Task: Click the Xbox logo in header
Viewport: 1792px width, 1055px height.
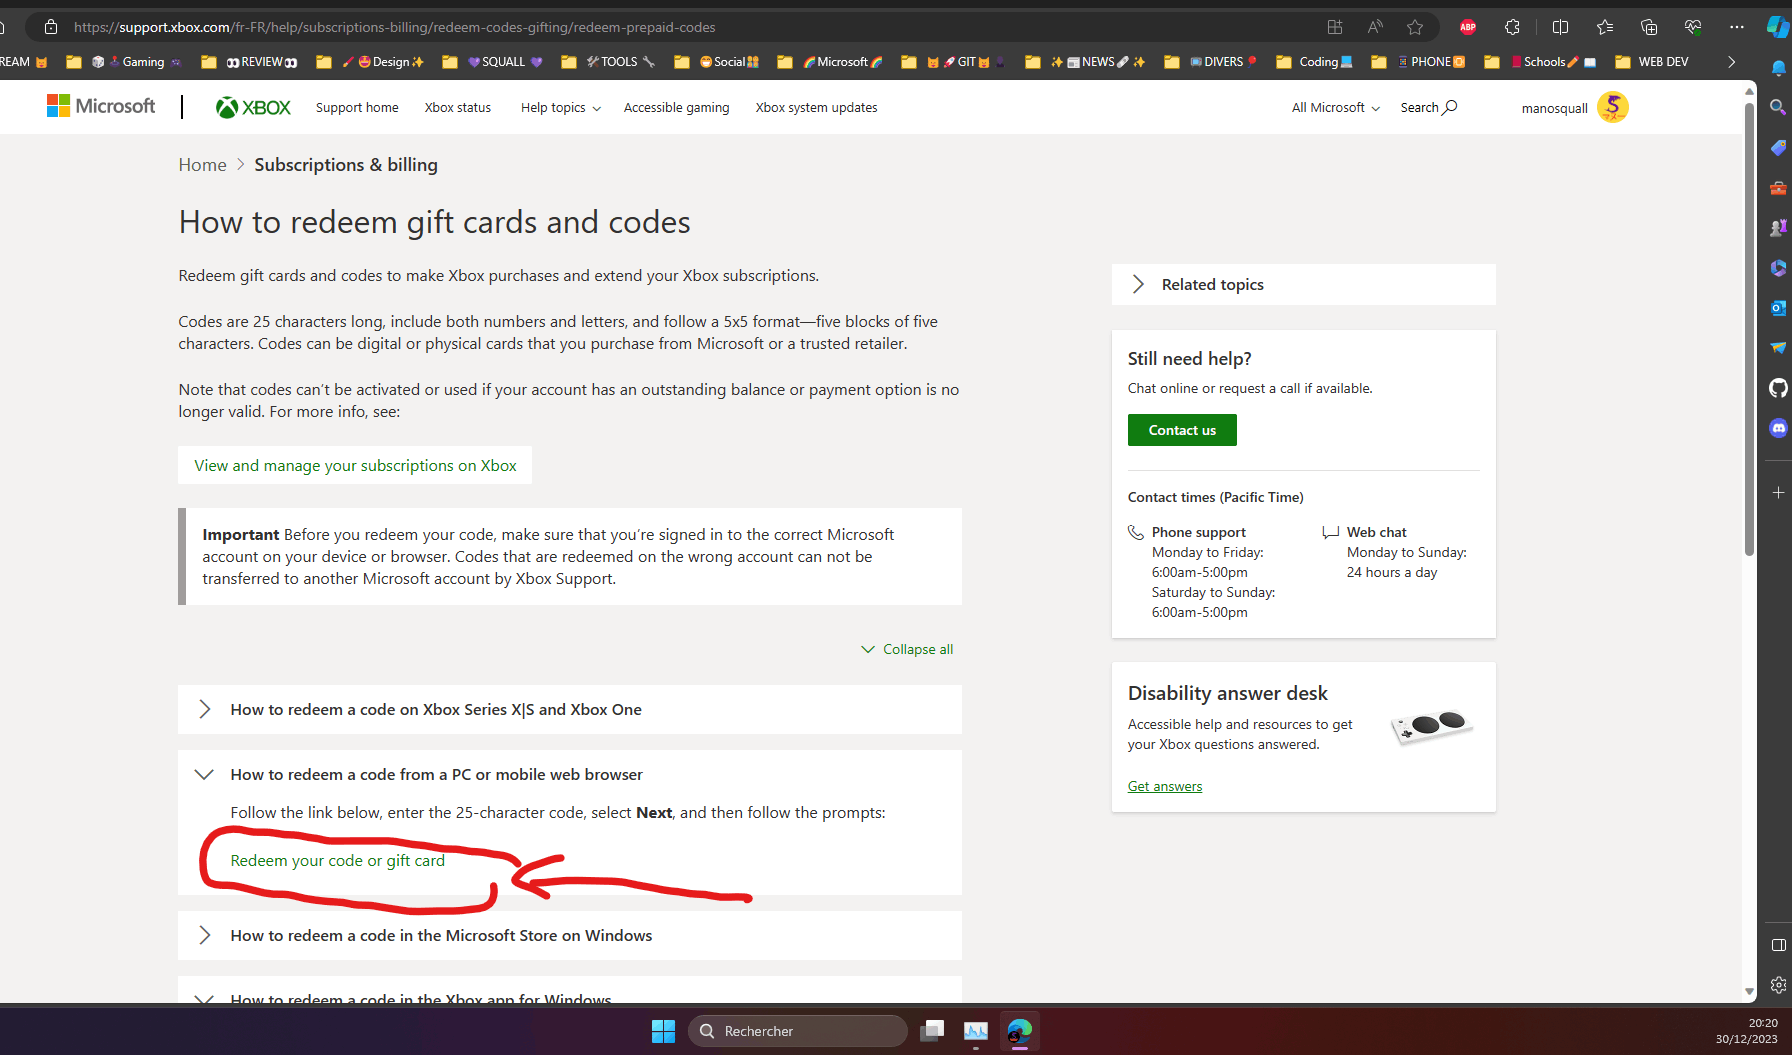Action: coord(253,107)
